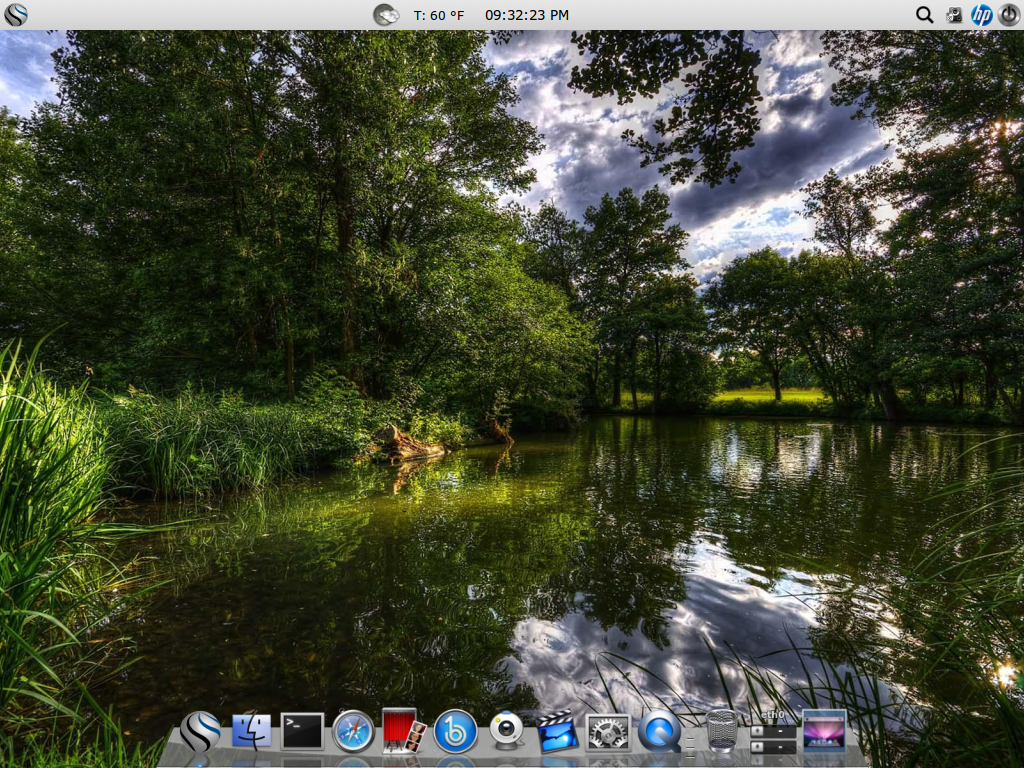Viewport: 1024px width, 768px height.
Task: Launch the movie editor with the clapperboard icon
Action: (x=557, y=732)
